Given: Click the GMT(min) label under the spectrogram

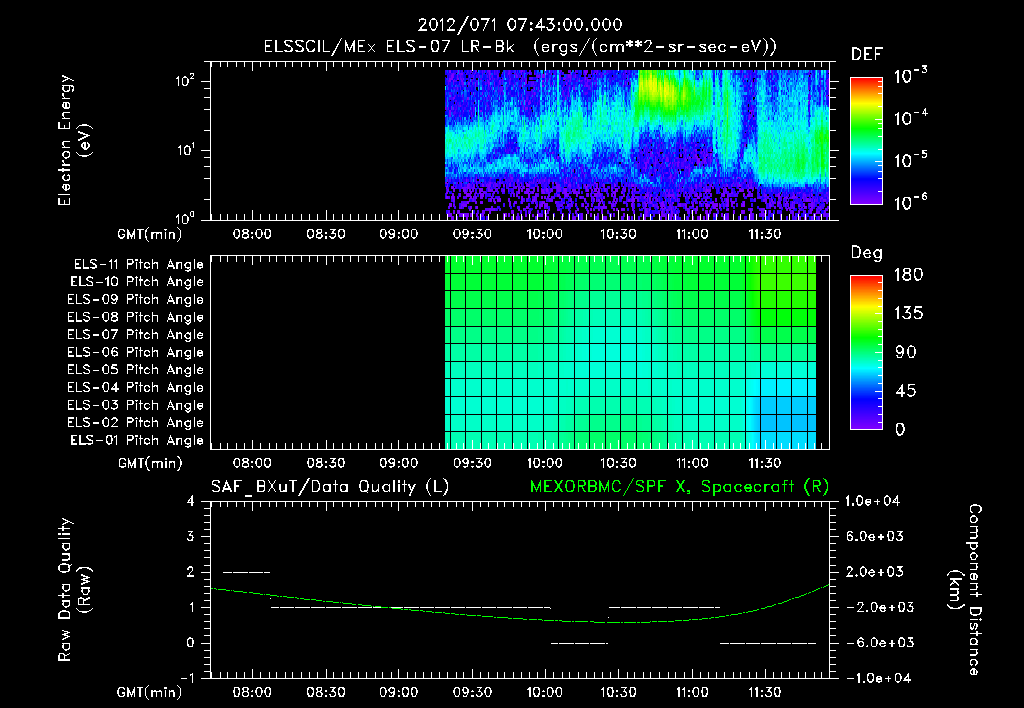Looking at the screenshot, I should coord(150,234).
